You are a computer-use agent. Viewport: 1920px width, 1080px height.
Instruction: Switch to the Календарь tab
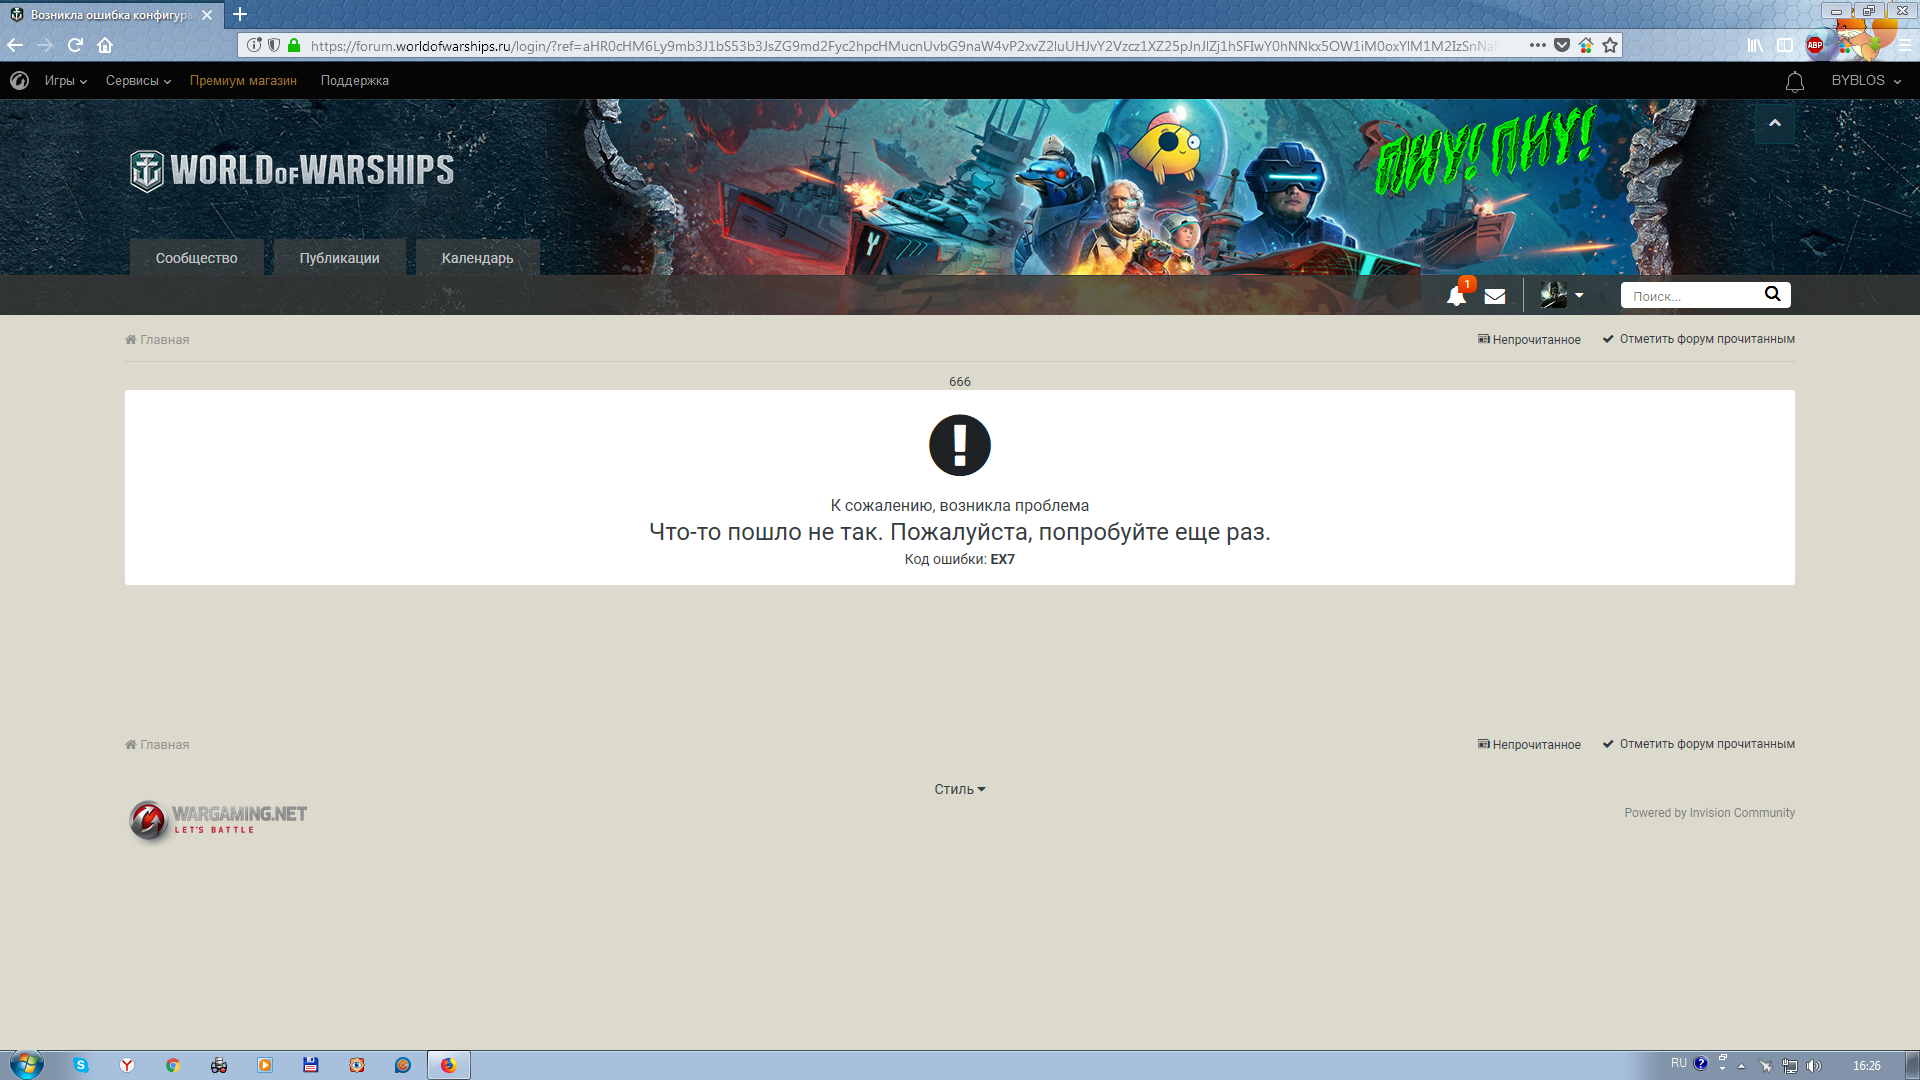pos(478,258)
